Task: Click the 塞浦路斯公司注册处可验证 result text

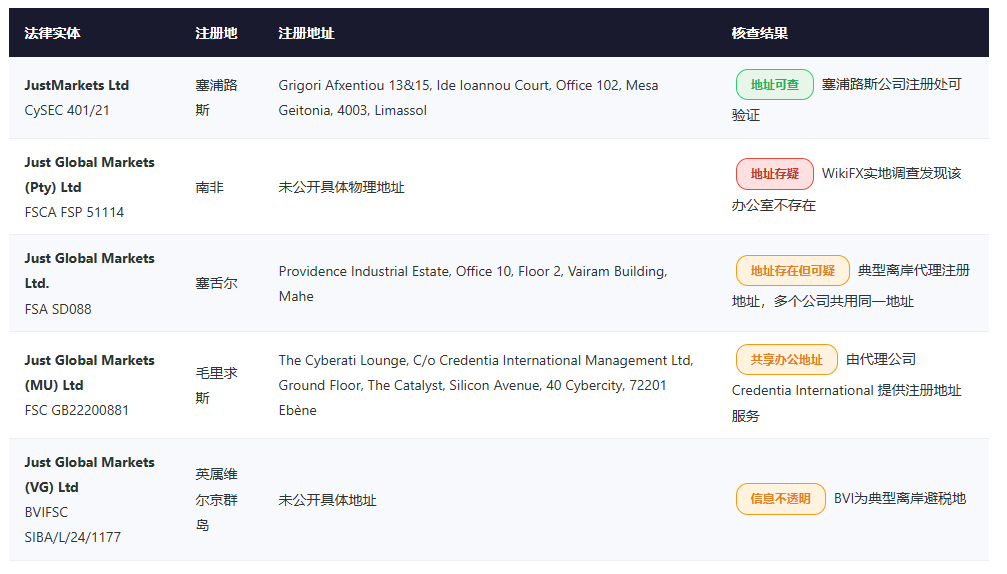Action: [x=846, y=100]
